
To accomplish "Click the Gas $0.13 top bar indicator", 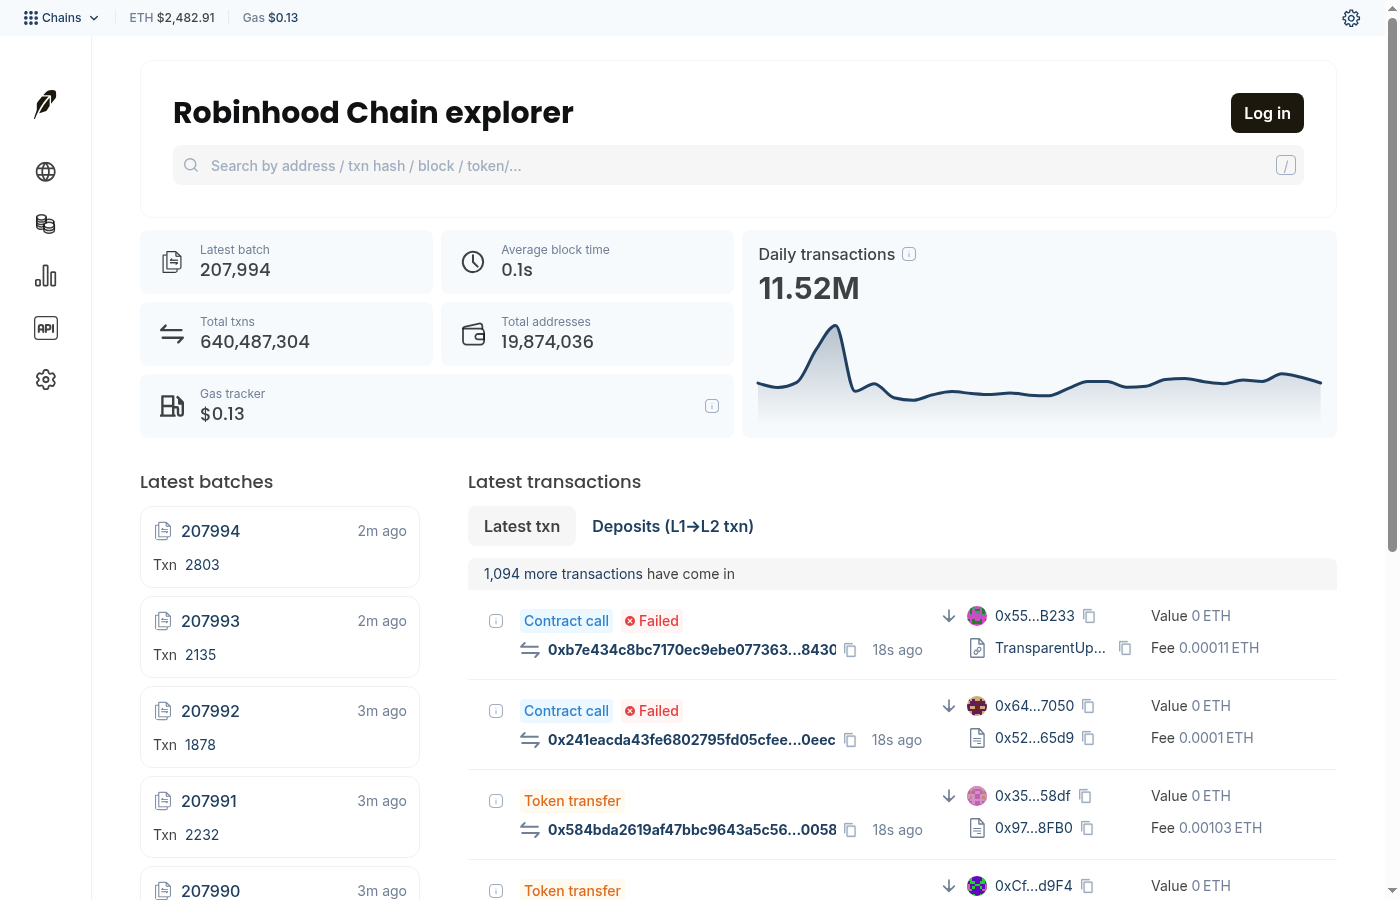I will pyautogui.click(x=270, y=18).
